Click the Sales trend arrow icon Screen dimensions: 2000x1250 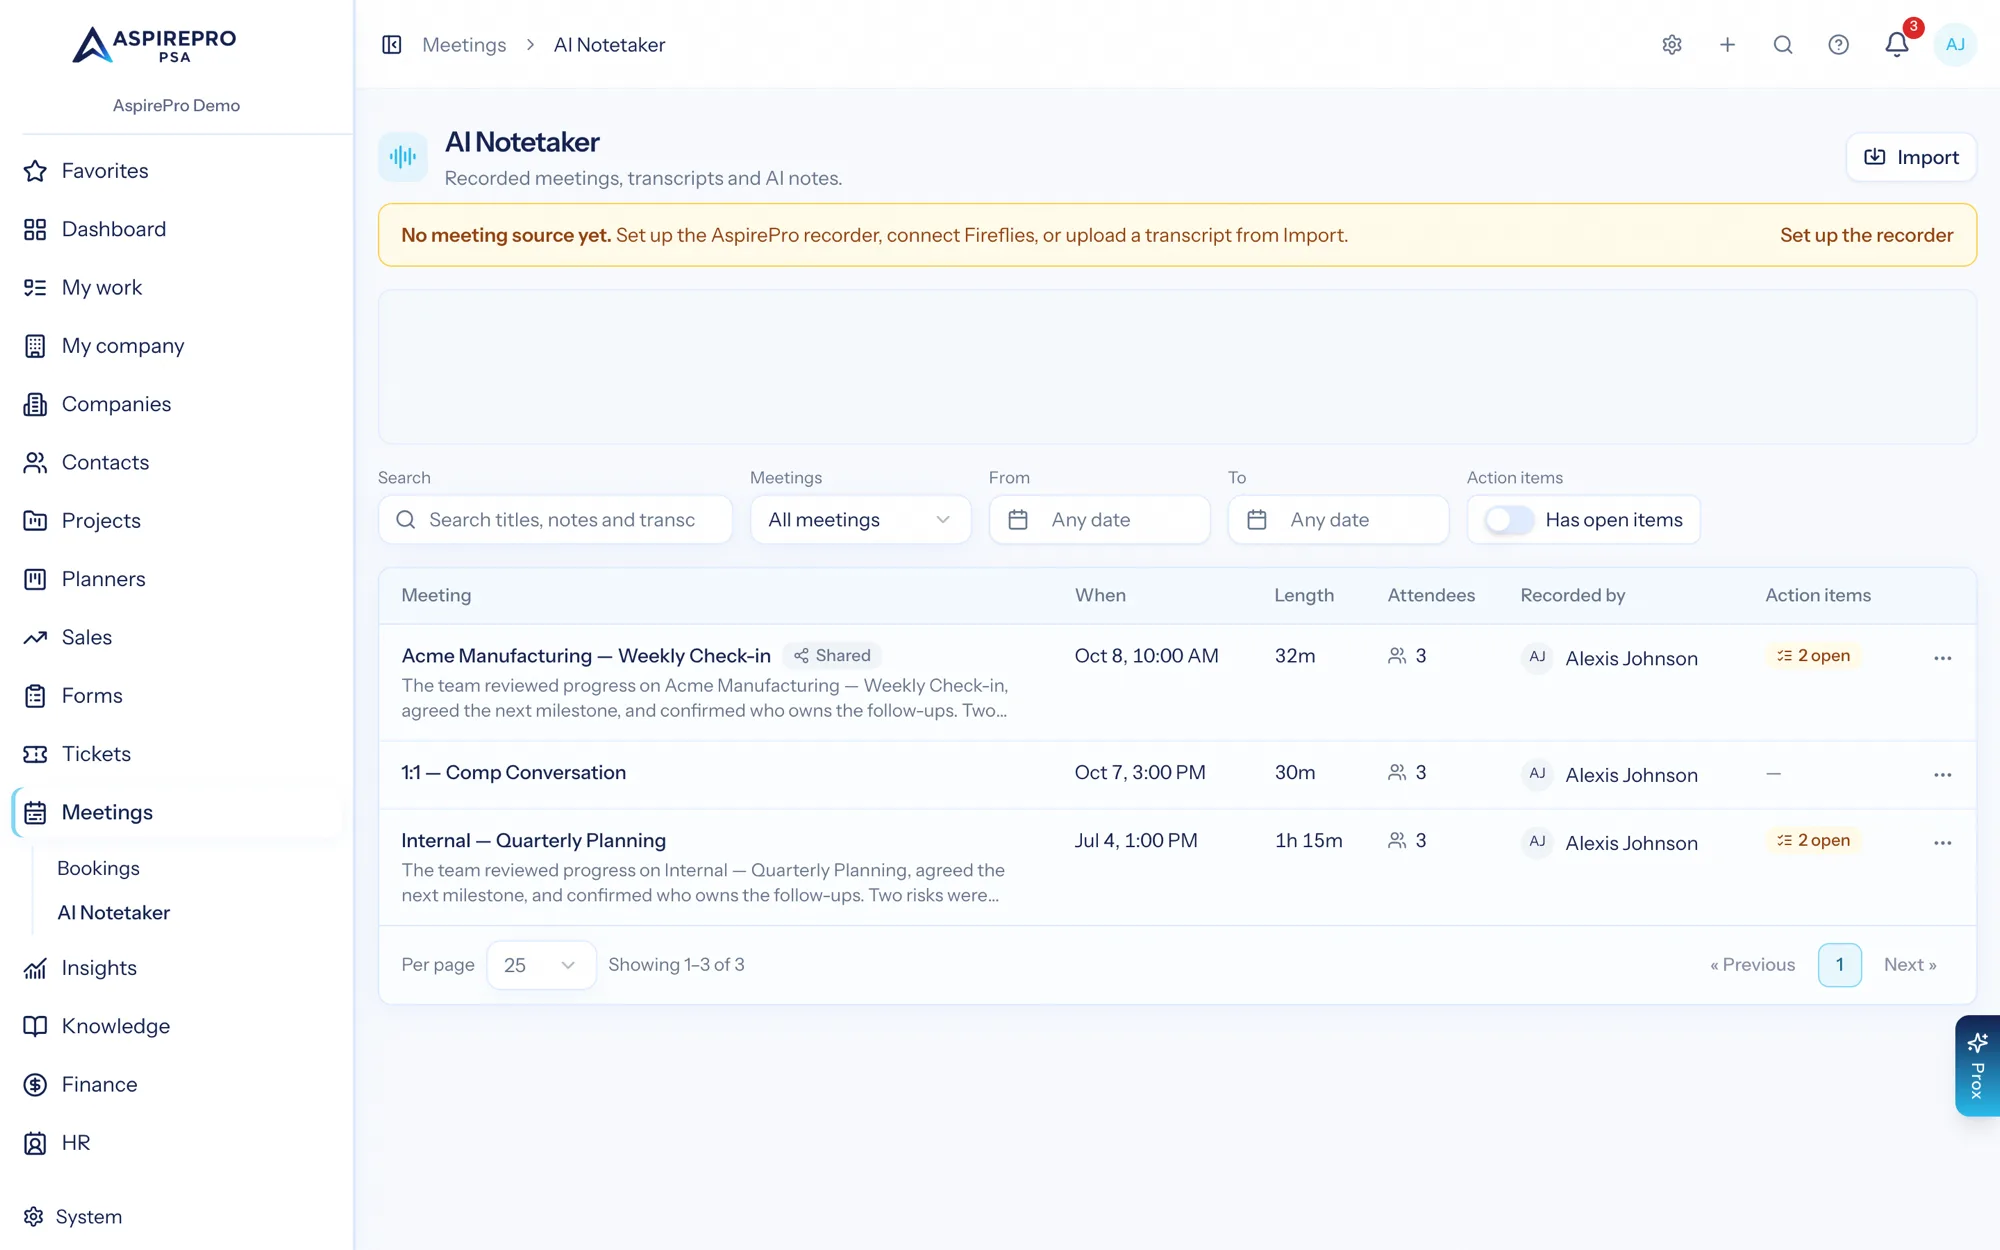(35, 638)
